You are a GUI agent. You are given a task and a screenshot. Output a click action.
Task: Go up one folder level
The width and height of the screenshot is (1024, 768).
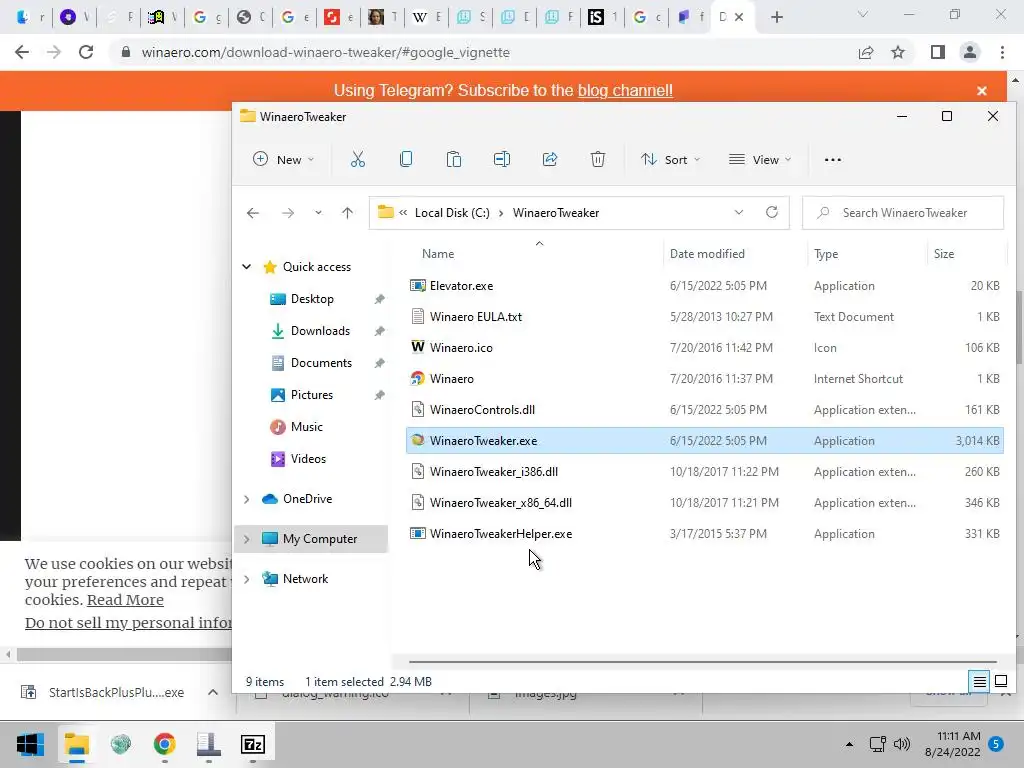click(x=347, y=213)
